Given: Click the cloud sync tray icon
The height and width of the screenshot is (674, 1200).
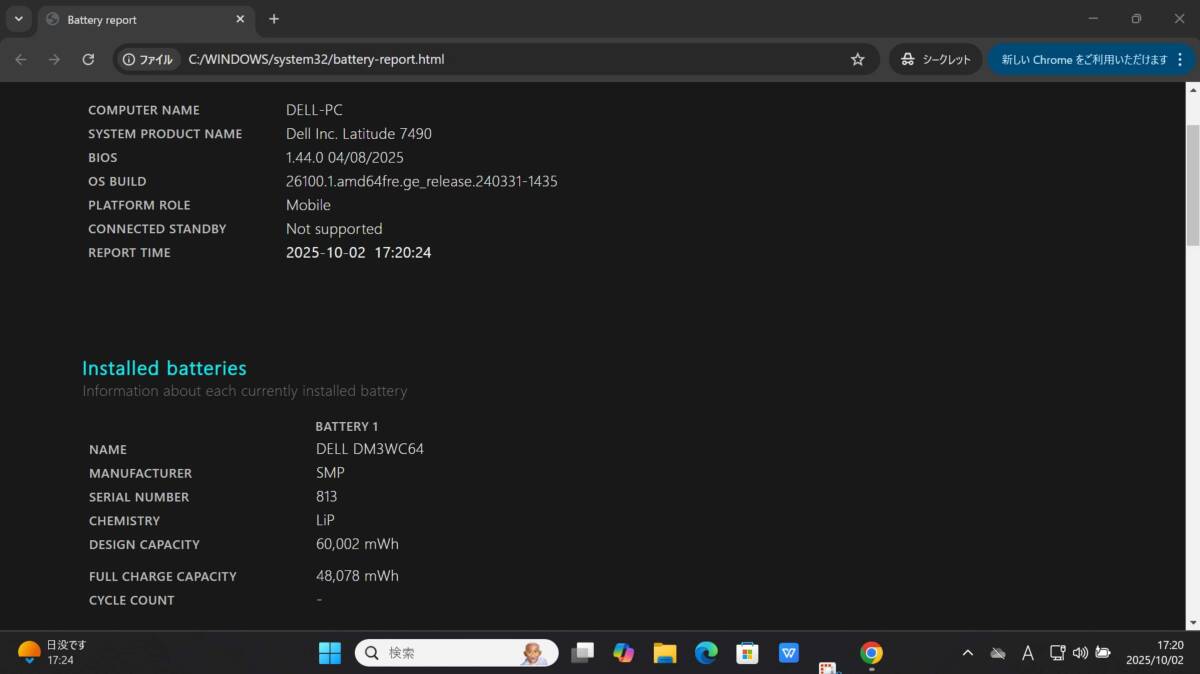Looking at the screenshot, I should click(x=997, y=653).
